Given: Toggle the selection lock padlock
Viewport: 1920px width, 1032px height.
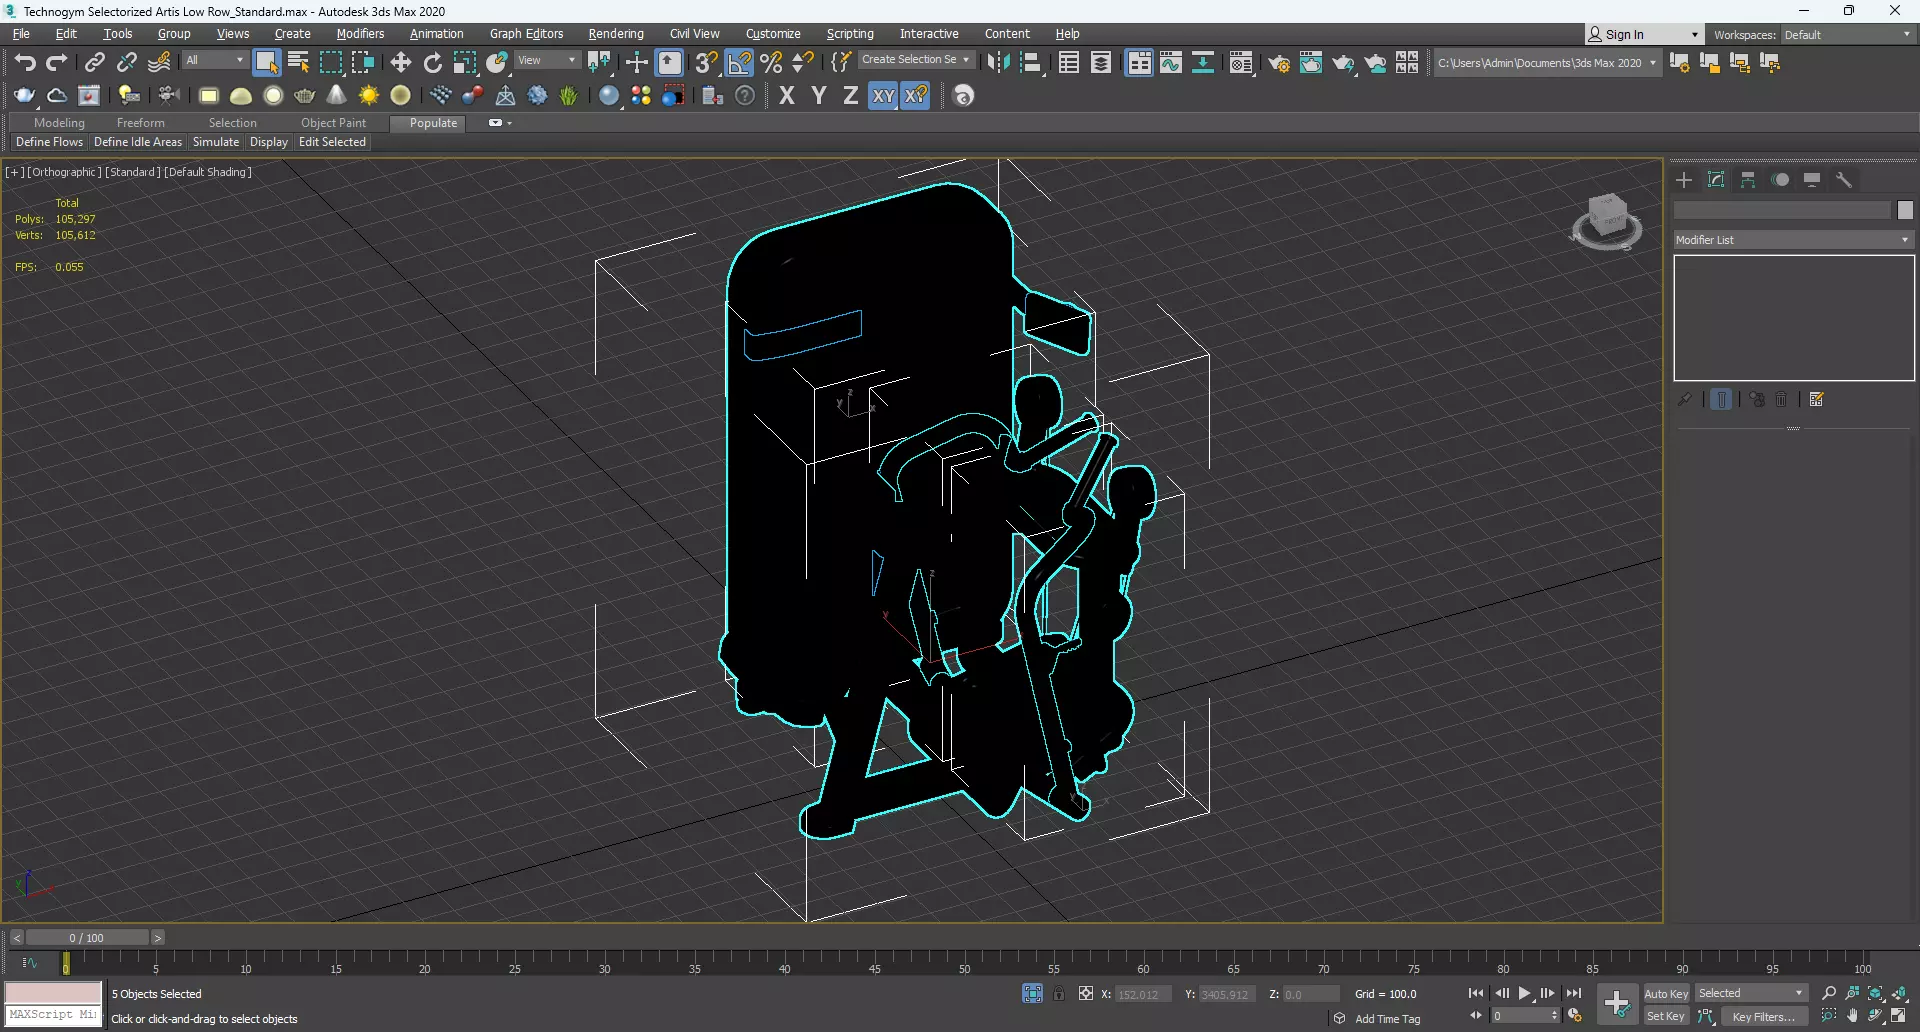Looking at the screenshot, I should [x=1058, y=994].
